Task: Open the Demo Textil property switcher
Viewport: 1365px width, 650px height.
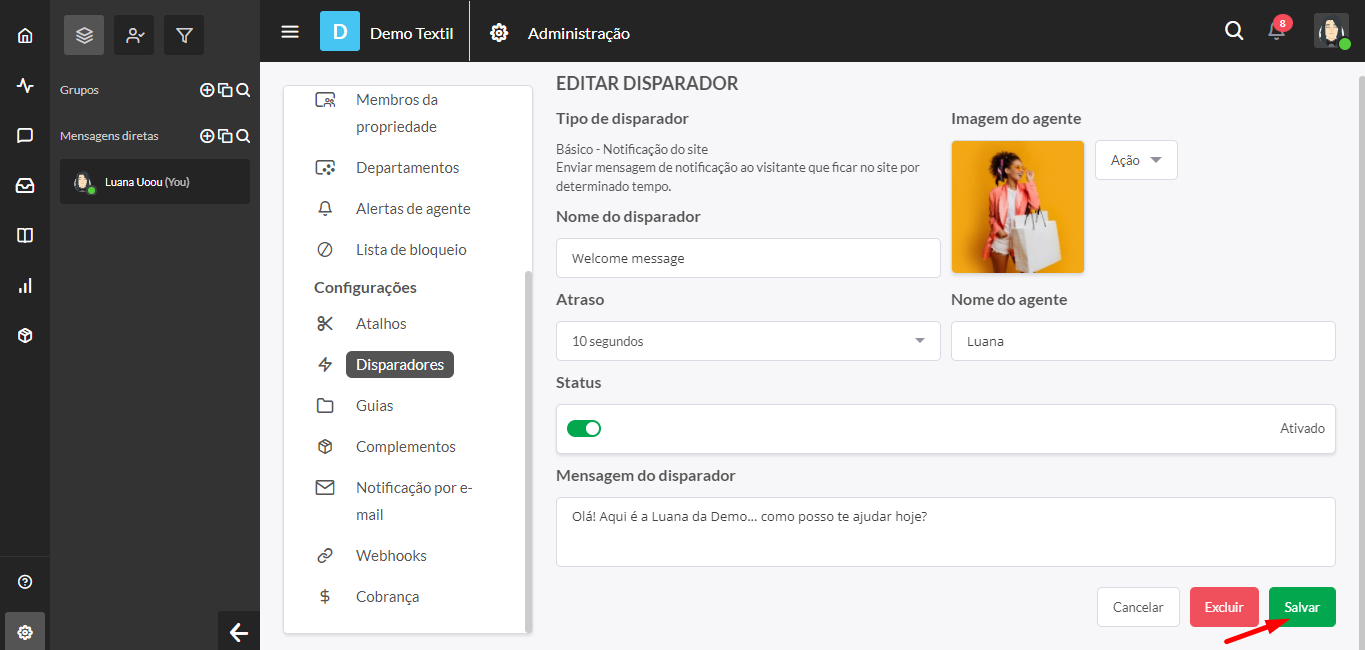Action: pos(387,32)
